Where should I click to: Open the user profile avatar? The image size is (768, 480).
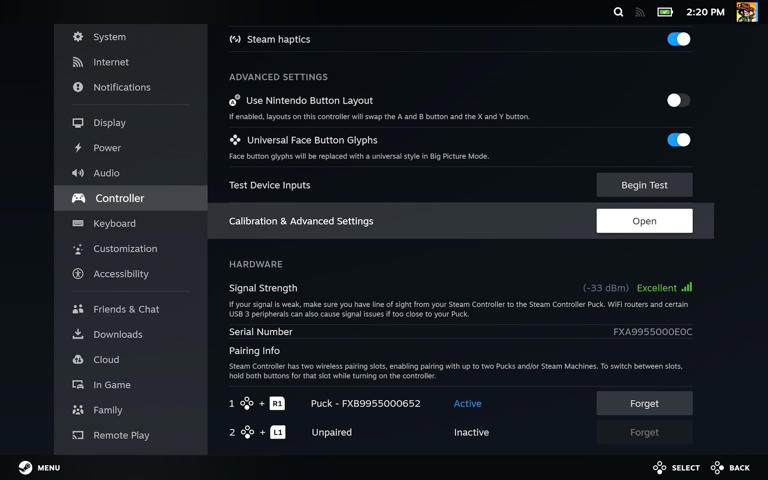(746, 12)
